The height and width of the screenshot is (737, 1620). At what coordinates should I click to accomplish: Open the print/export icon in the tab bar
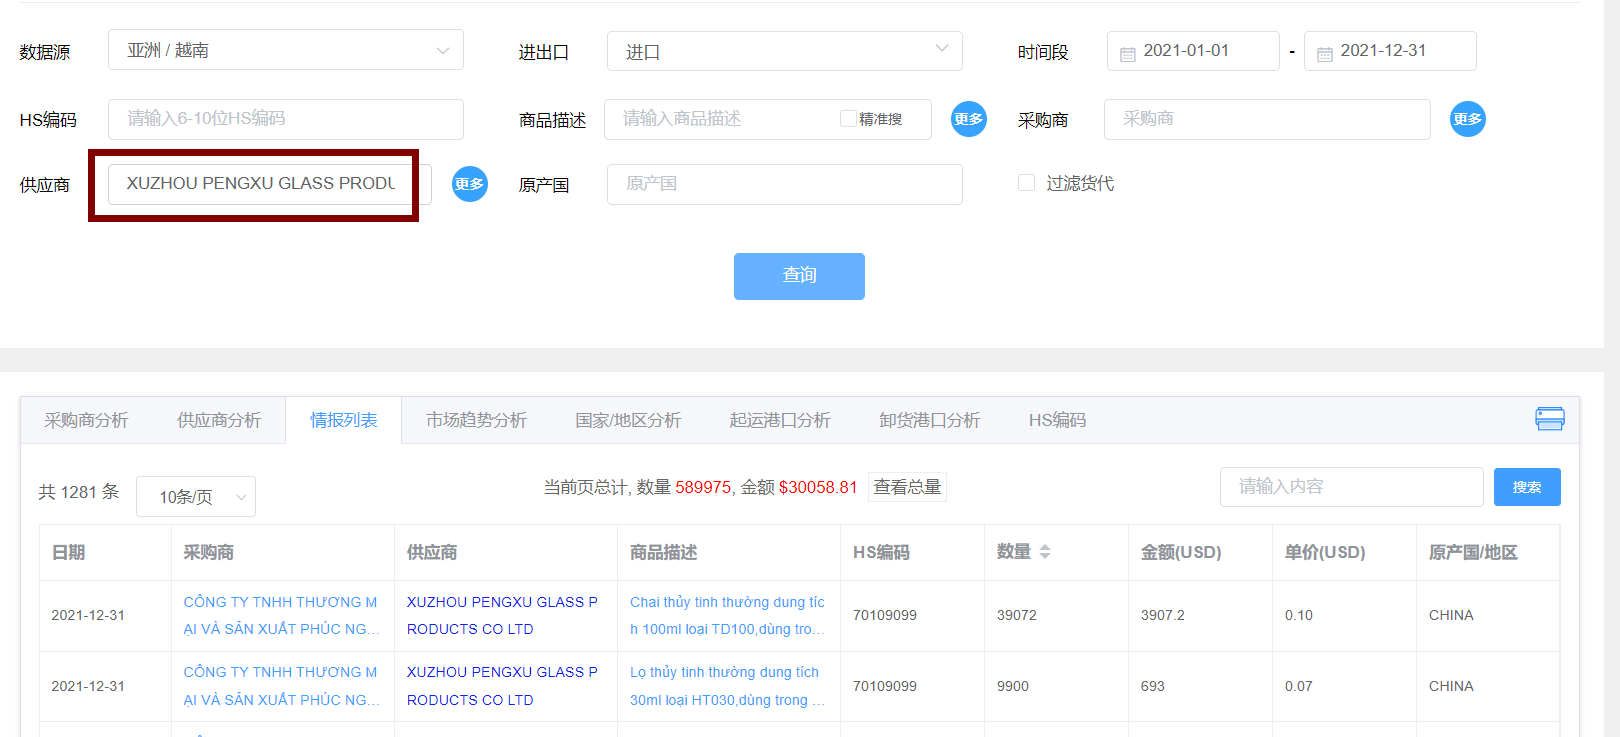[1550, 419]
